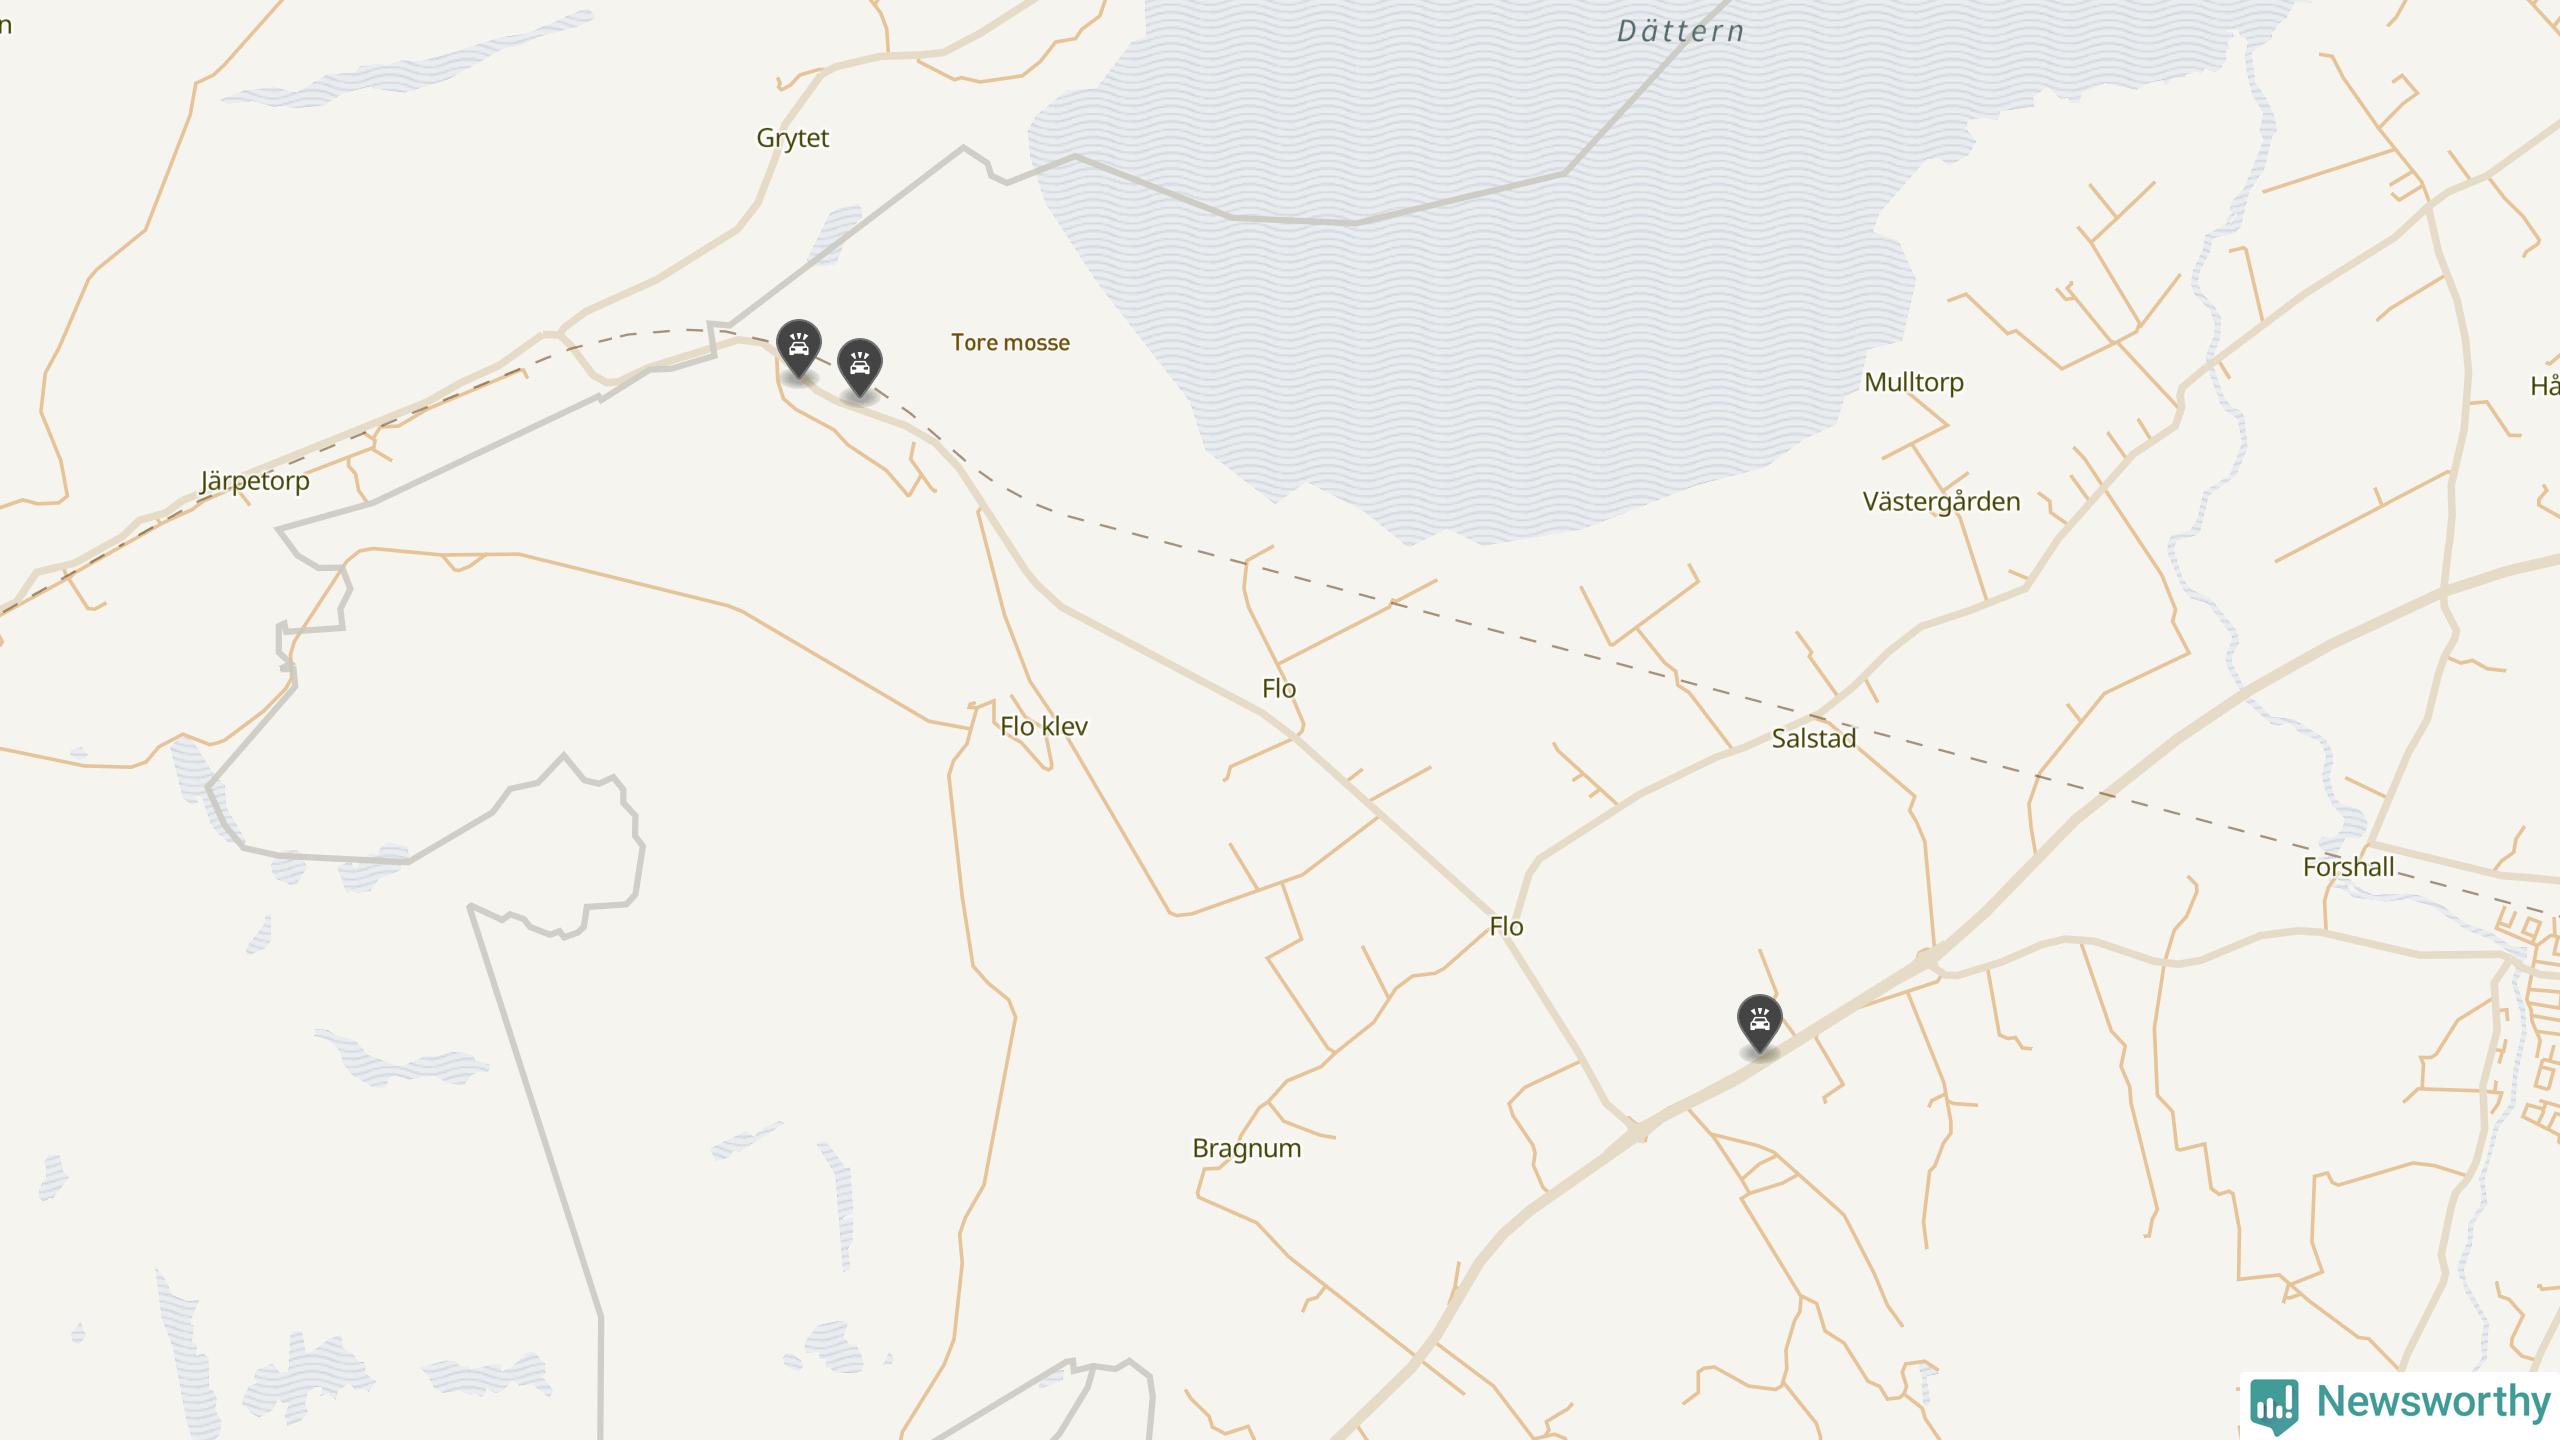The width and height of the screenshot is (2560, 1440).
Task: Open the Newsworthy logo link
Action: (x=2400, y=1404)
